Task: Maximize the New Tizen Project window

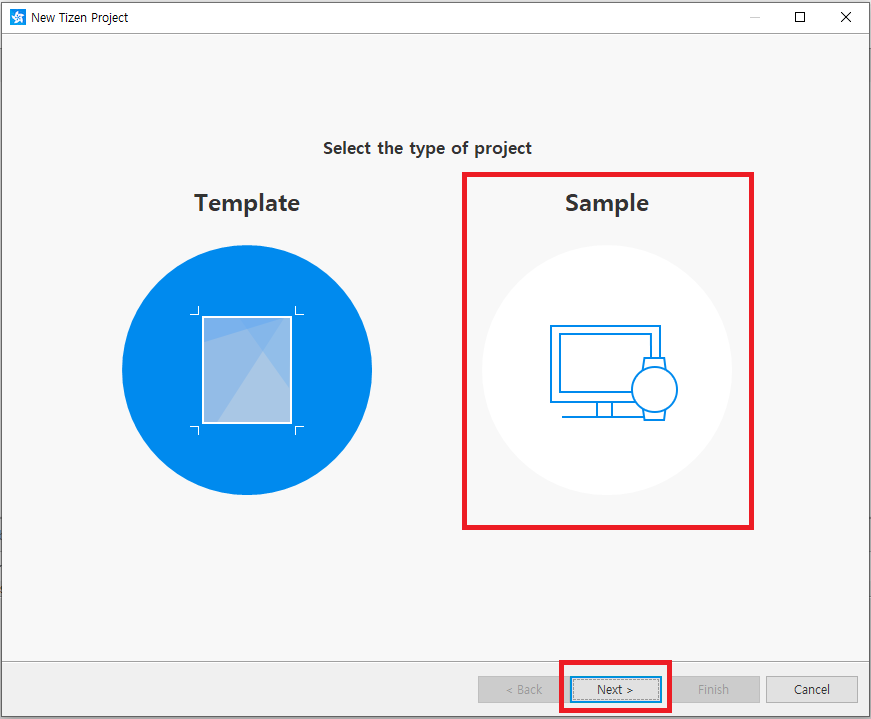Action: click(x=800, y=17)
